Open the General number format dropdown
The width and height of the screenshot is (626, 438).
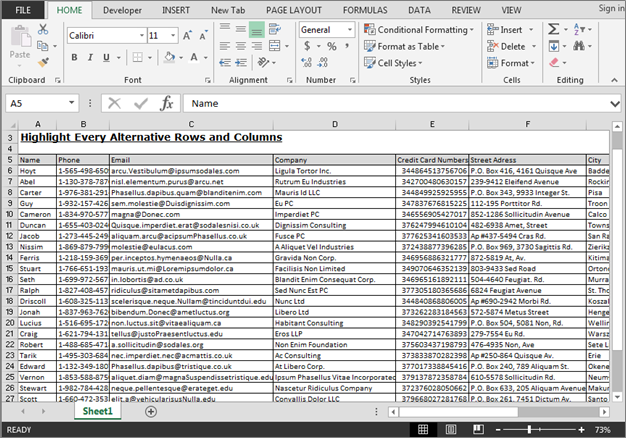tap(350, 30)
